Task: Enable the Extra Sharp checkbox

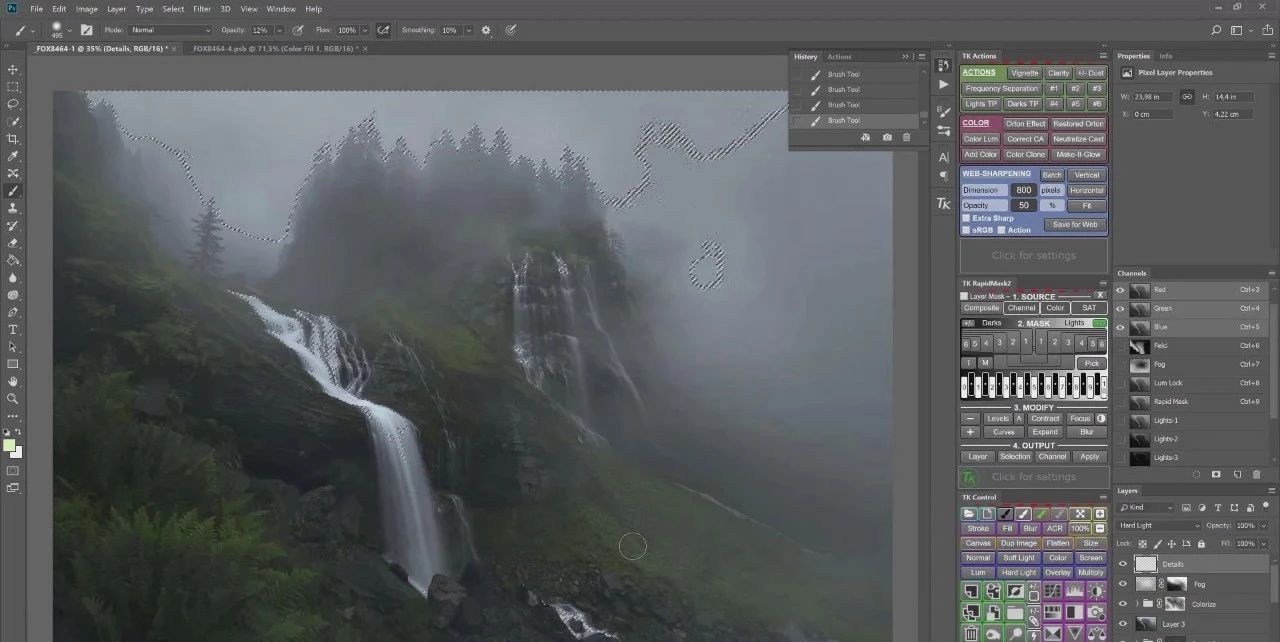Action: [966, 218]
